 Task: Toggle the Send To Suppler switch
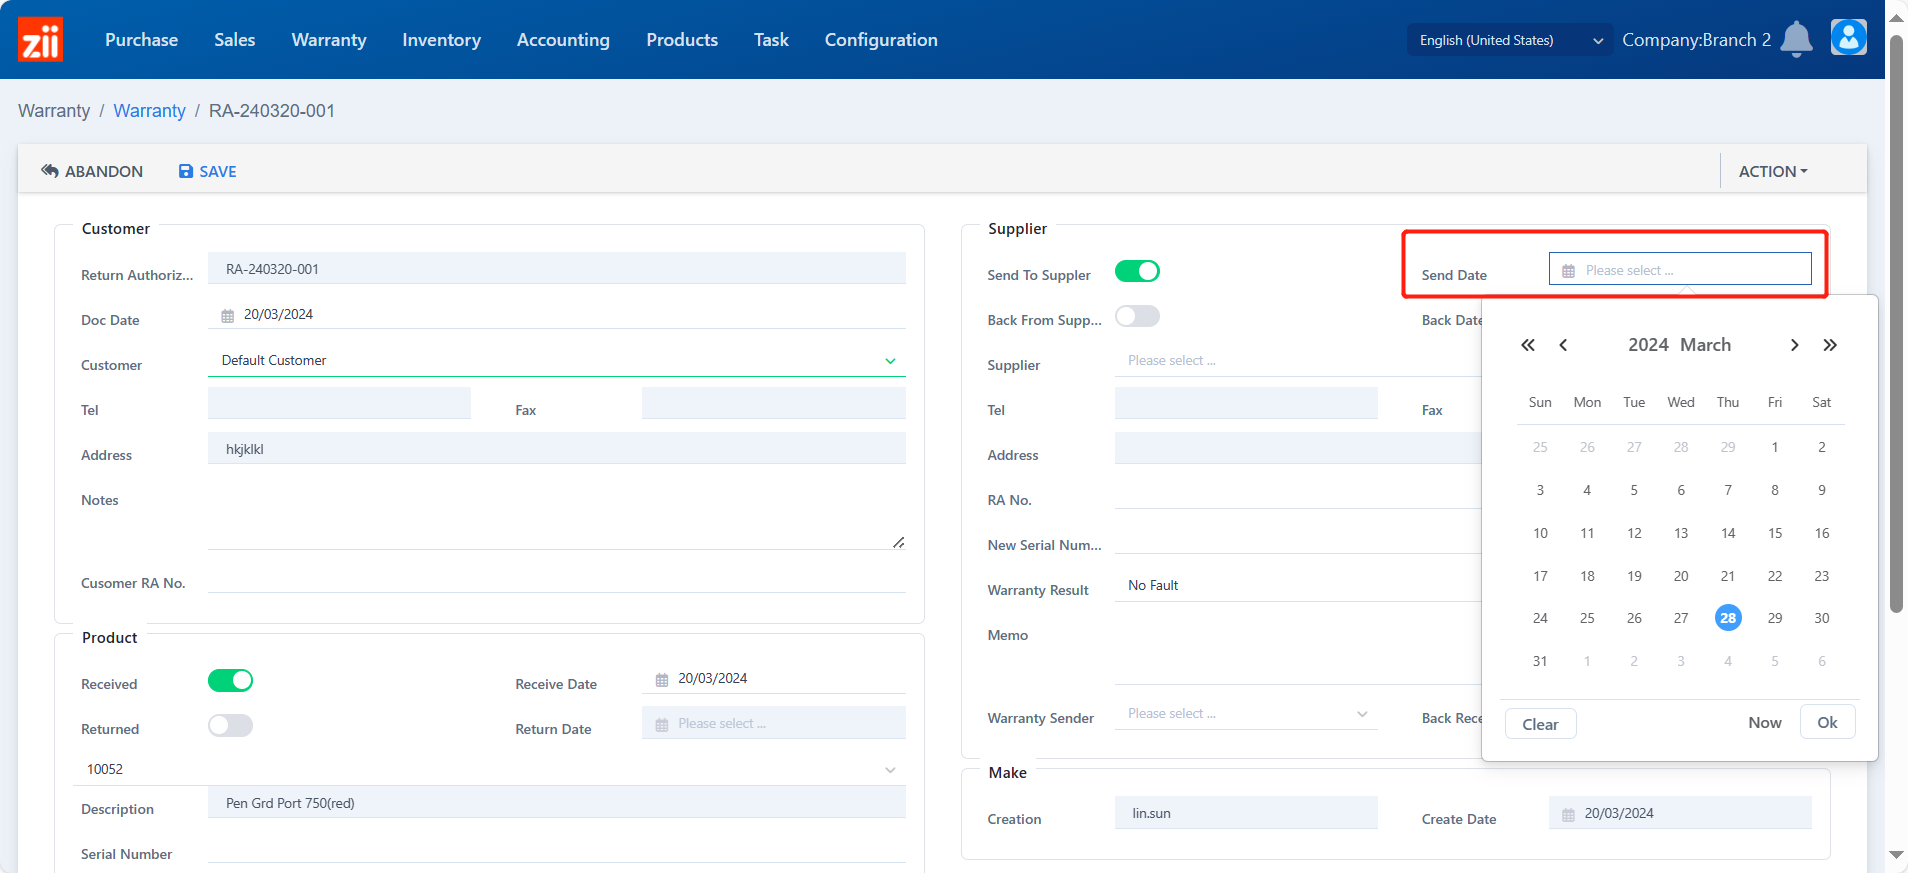point(1137,271)
